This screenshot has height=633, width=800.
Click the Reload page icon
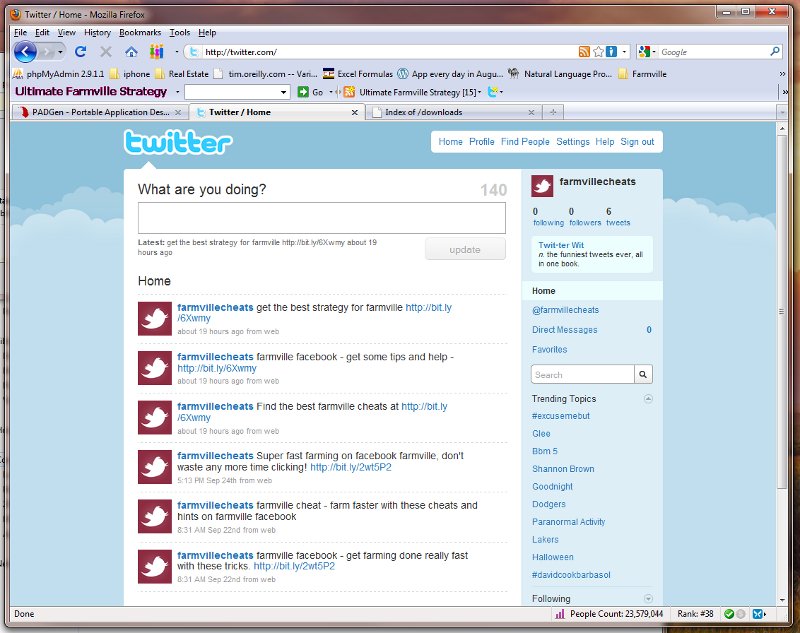coord(81,52)
